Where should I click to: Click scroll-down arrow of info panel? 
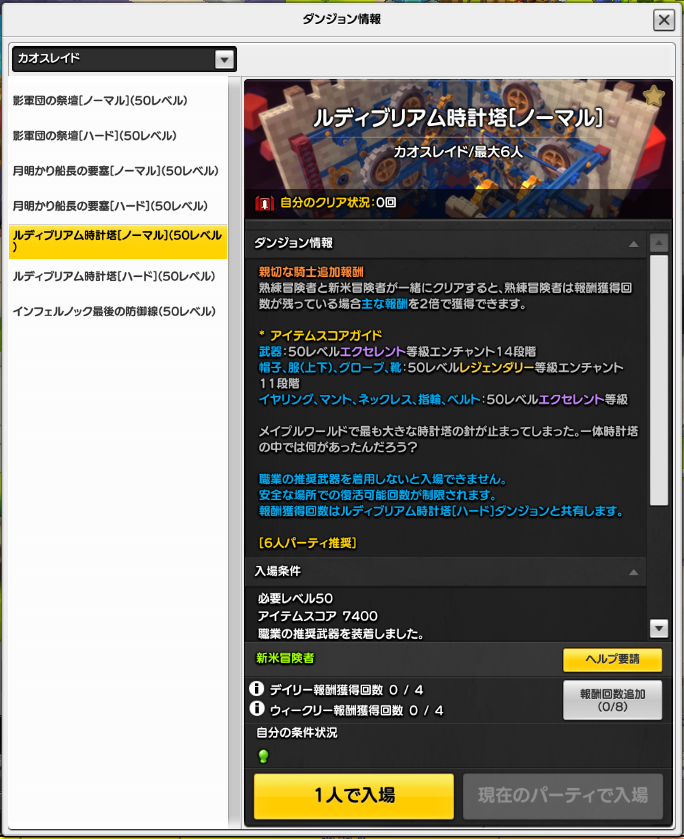[659, 628]
